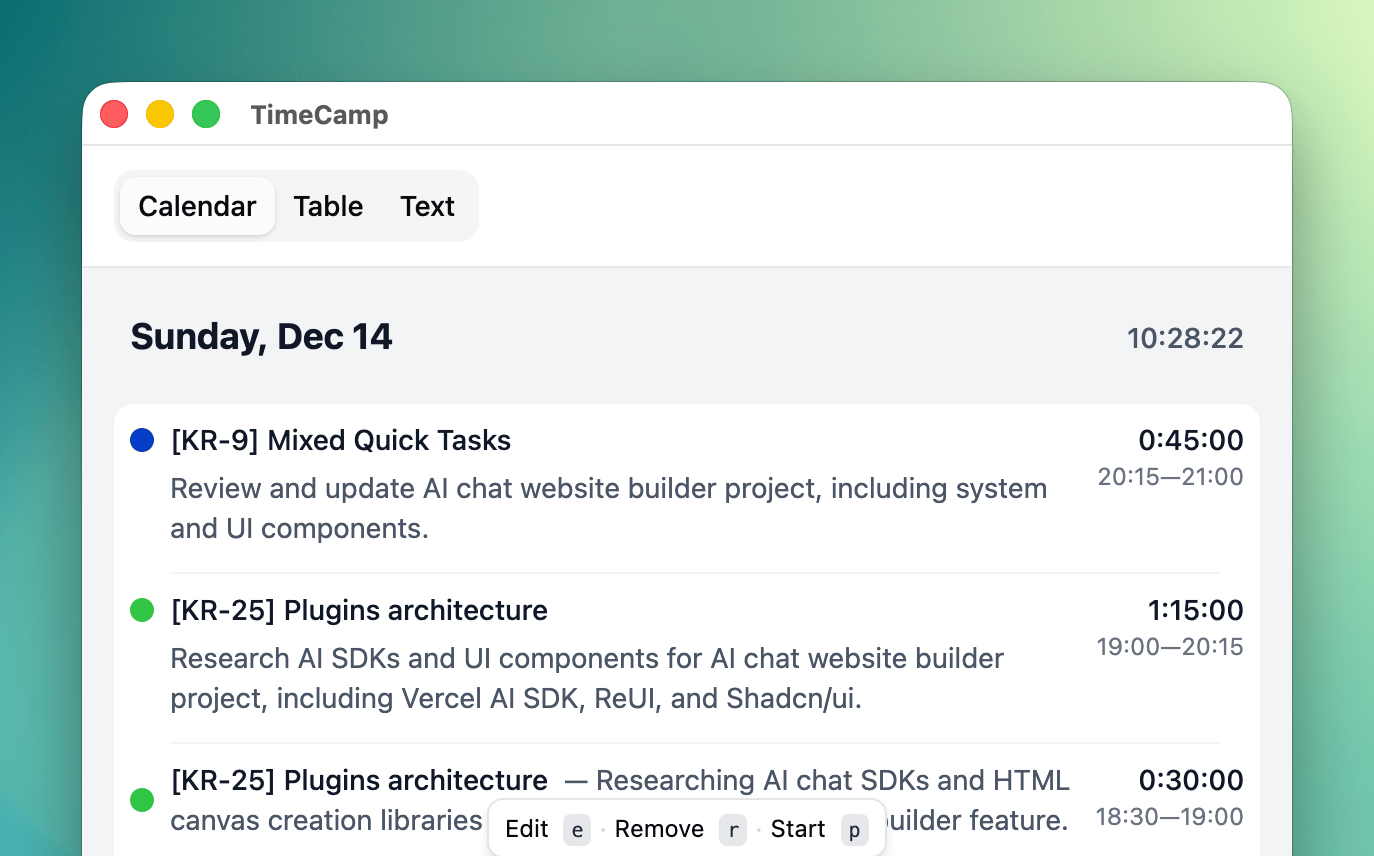Click the 'r' shortcut badge next to Remove
Screen dimensions: 1374x856
pyautogui.click(x=732, y=829)
